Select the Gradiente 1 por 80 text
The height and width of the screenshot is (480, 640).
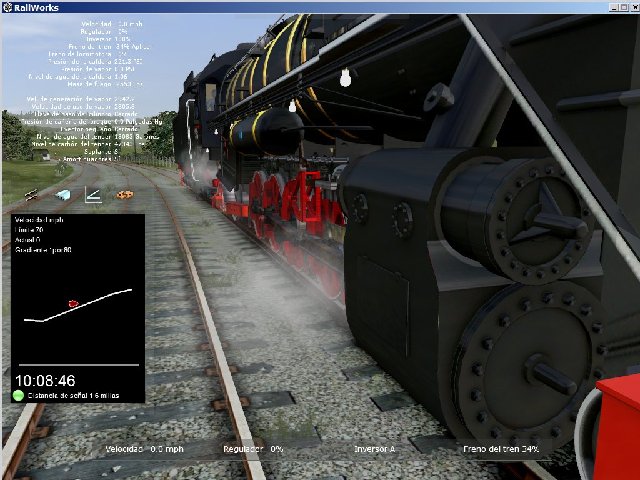(43, 249)
